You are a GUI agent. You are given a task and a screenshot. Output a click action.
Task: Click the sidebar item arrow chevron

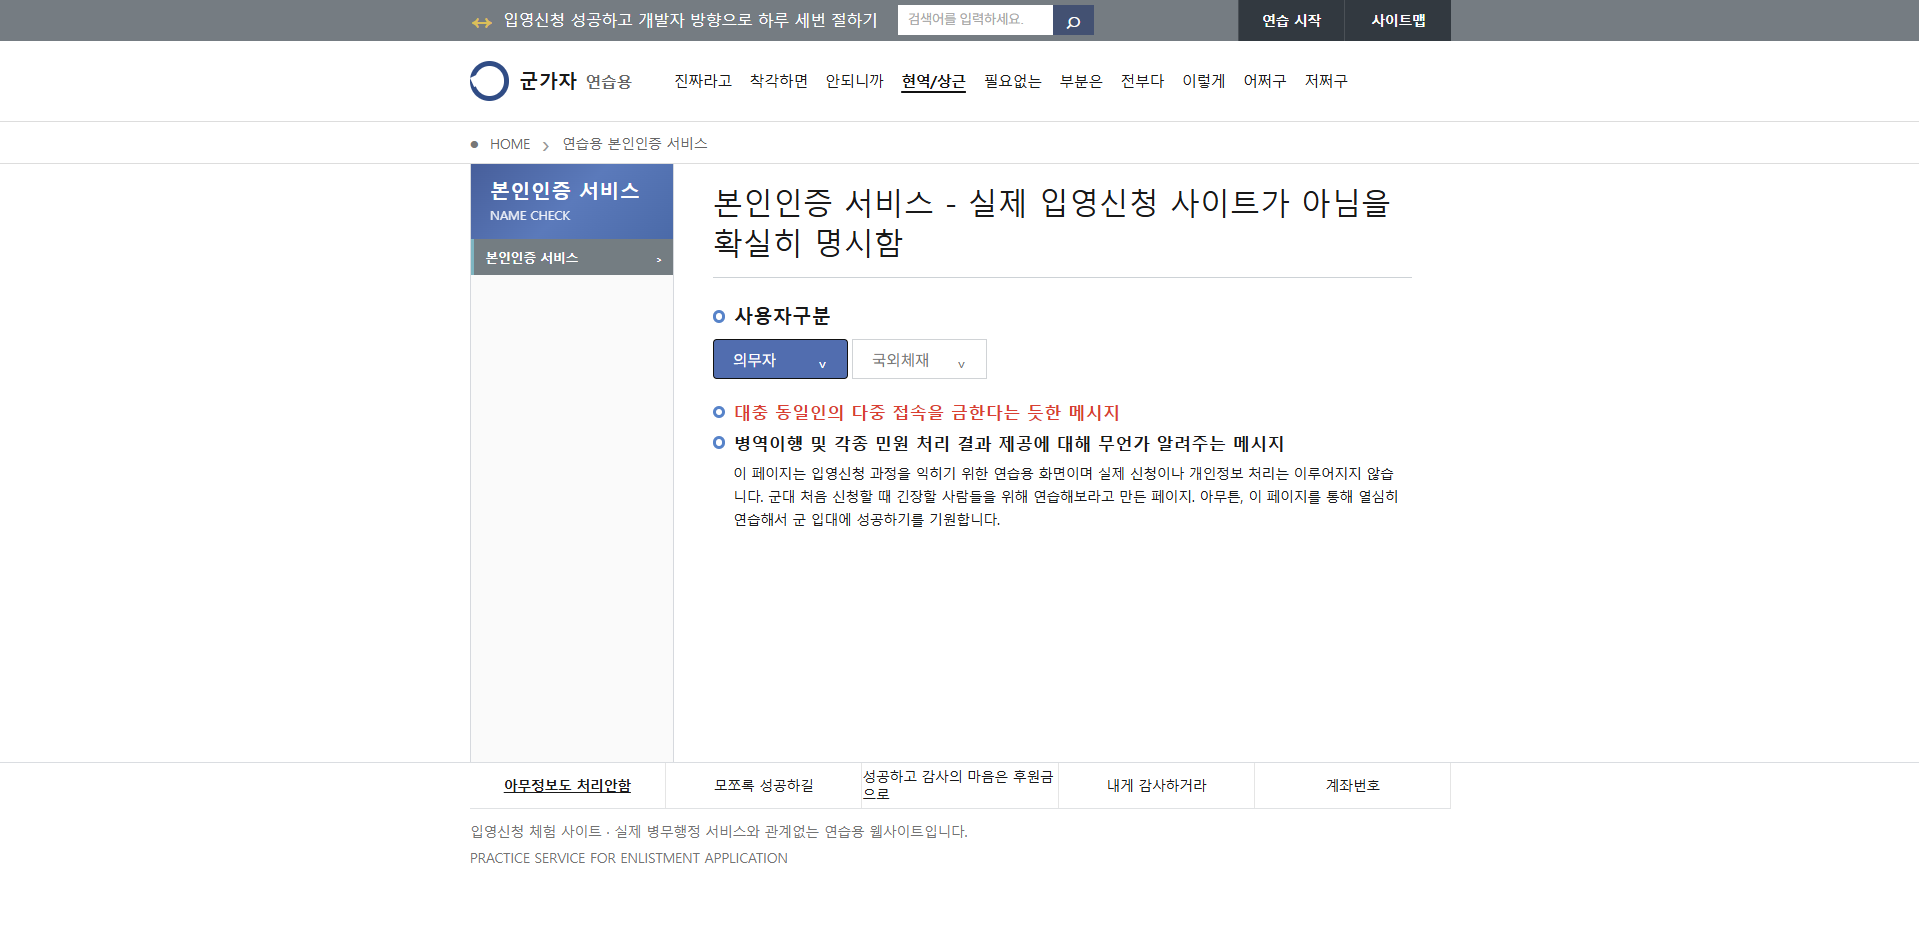pyautogui.click(x=659, y=259)
